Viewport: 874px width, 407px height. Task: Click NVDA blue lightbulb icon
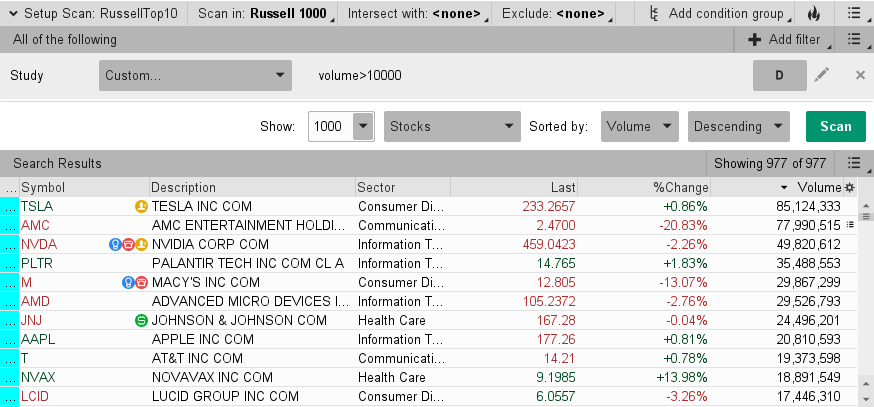click(x=115, y=245)
